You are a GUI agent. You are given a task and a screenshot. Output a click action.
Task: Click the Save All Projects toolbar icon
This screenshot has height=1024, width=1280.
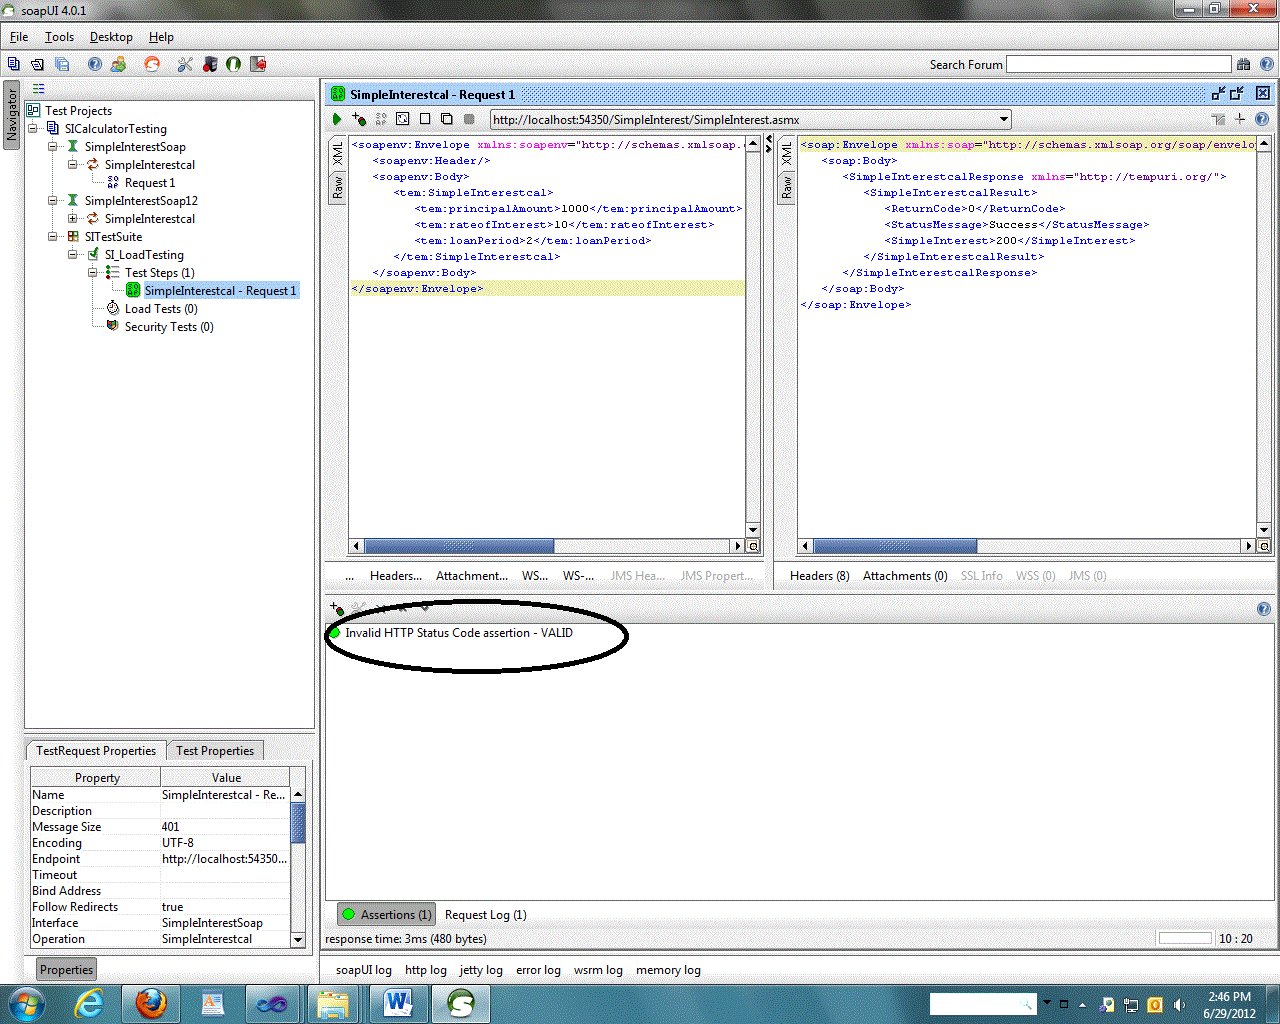(x=62, y=64)
